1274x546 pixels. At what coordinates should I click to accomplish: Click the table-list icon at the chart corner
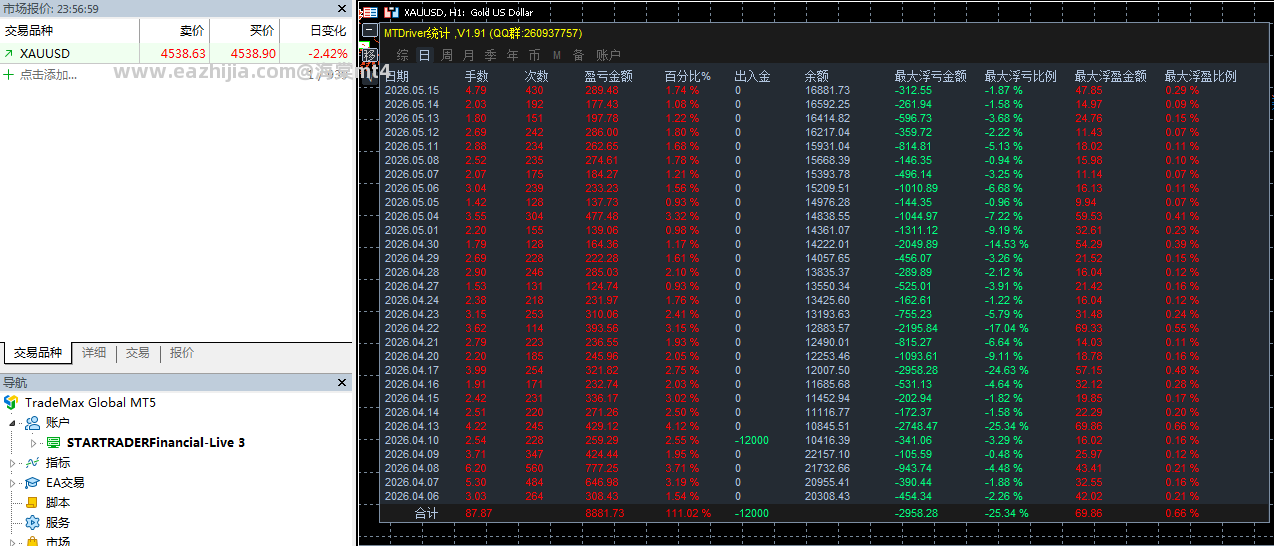(x=370, y=13)
